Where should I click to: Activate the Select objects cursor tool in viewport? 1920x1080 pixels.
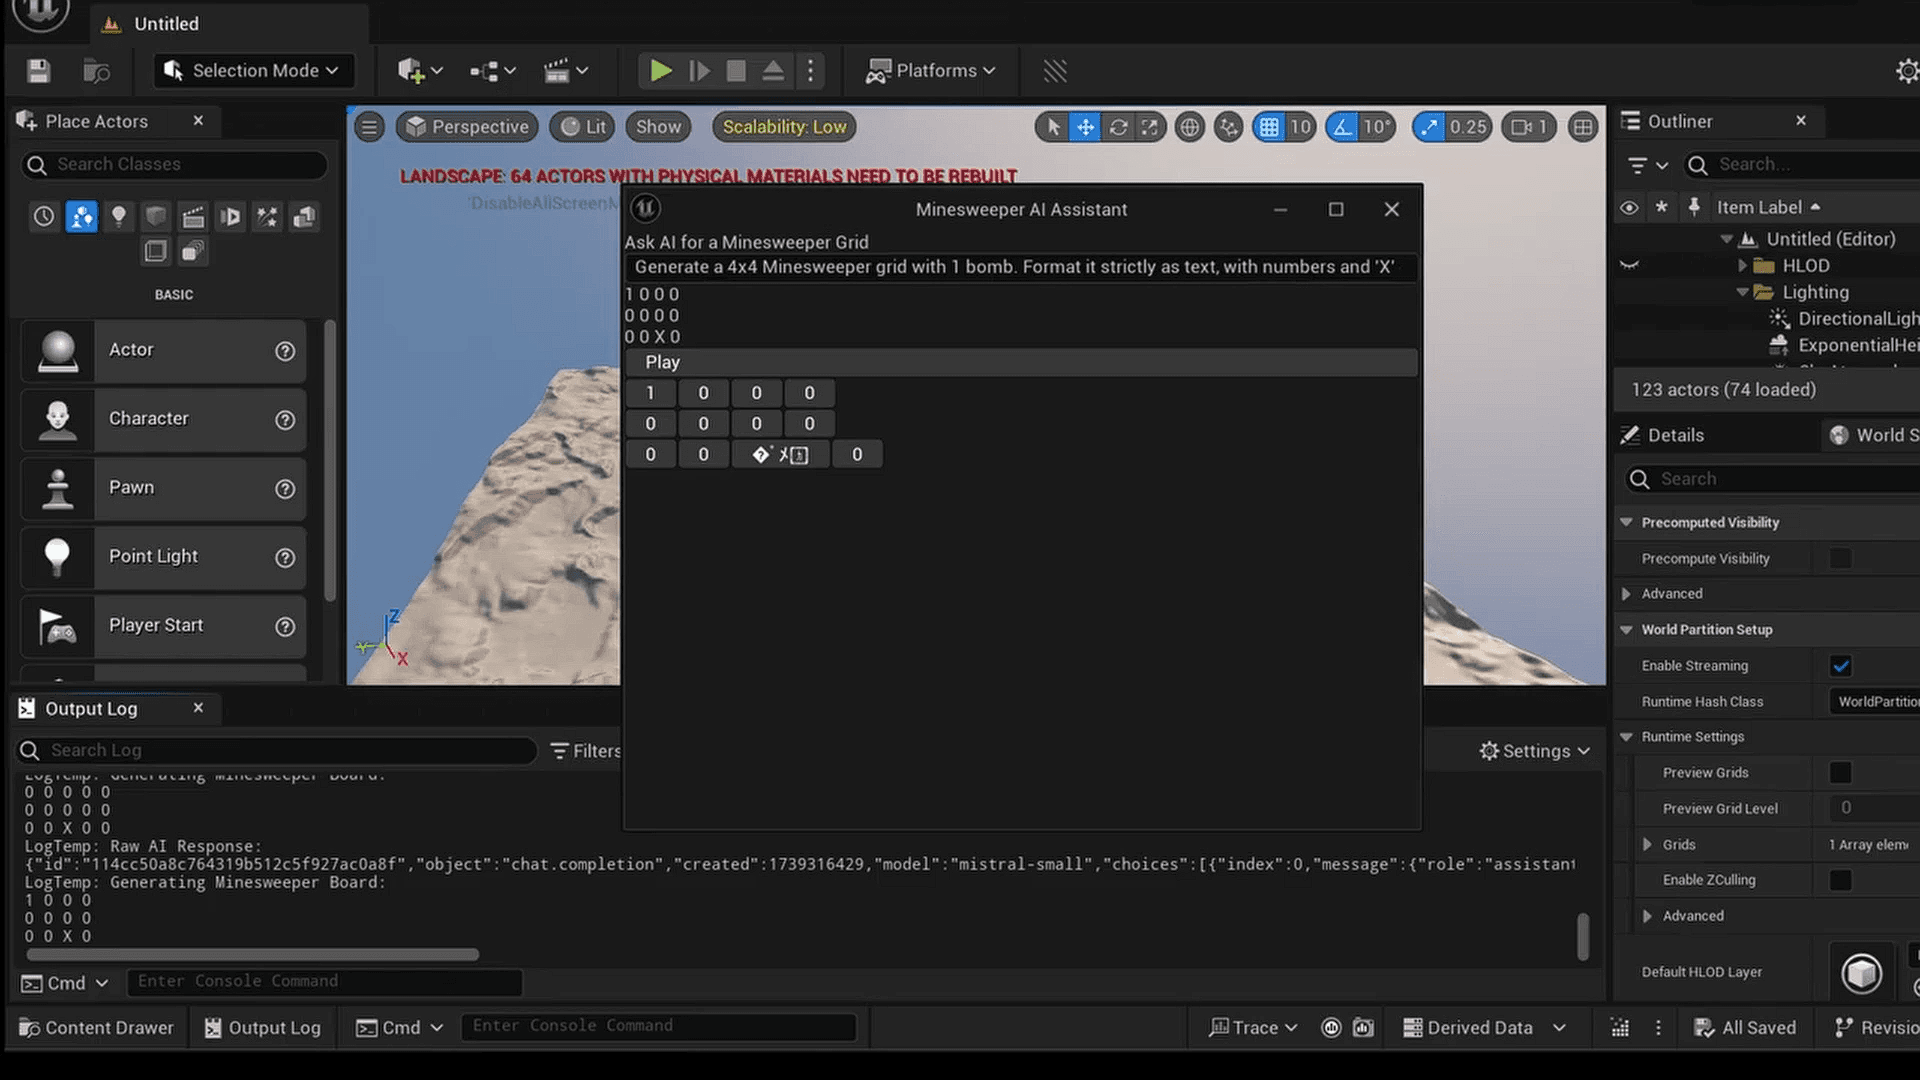click(x=1052, y=127)
